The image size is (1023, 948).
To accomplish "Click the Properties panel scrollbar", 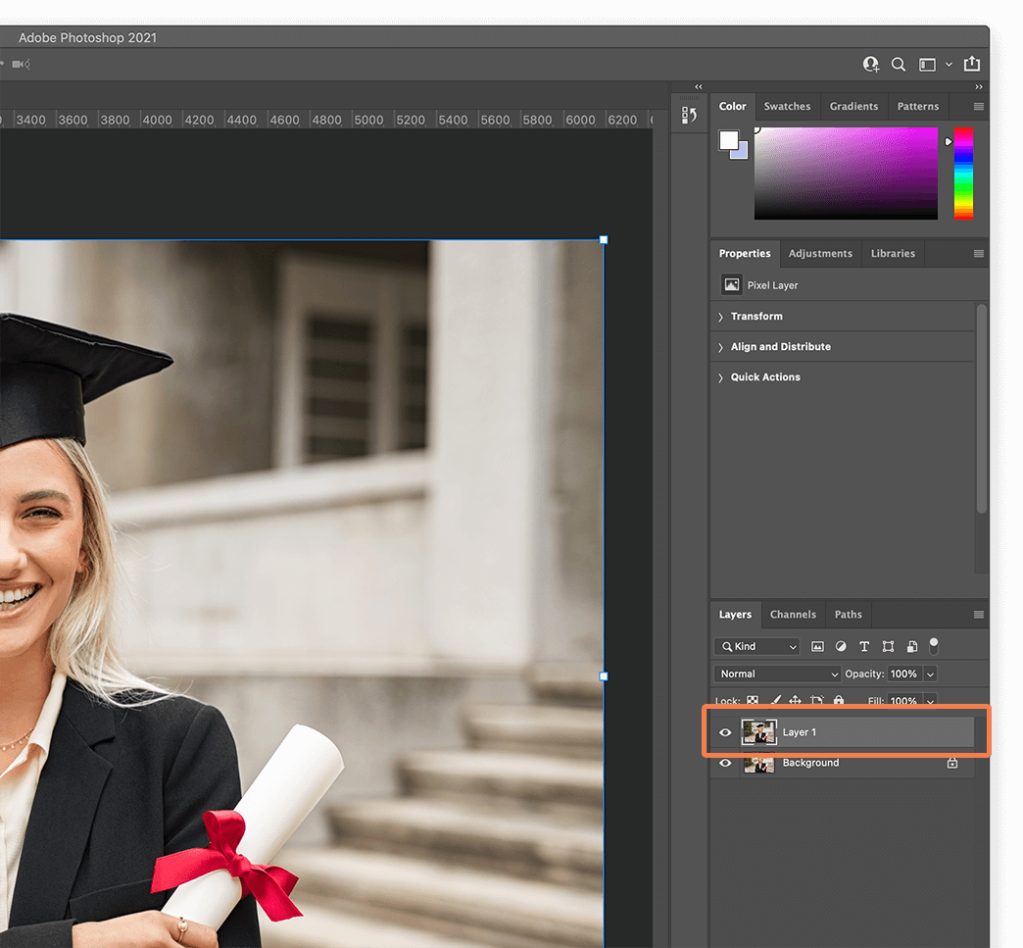I will (x=981, y=410).
